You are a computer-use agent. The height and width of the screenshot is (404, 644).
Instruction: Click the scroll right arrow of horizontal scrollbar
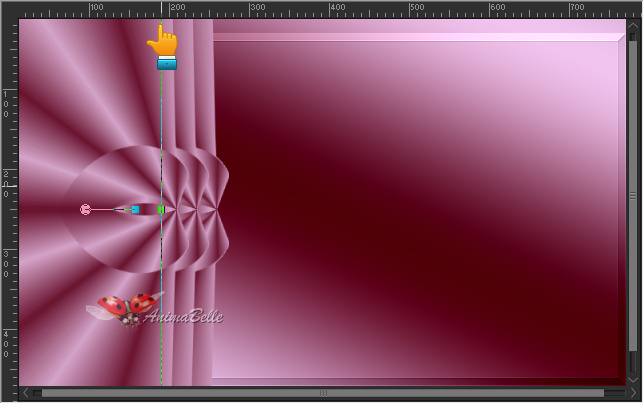click(x=633, y=393)
